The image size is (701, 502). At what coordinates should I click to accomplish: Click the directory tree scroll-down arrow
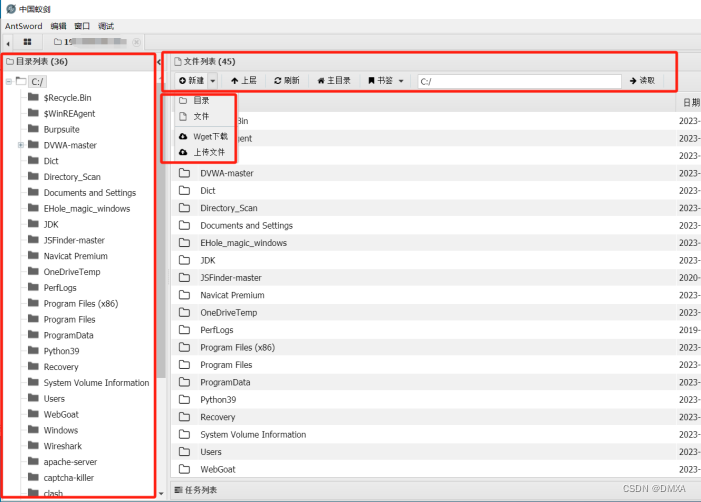tap(161, 494)
